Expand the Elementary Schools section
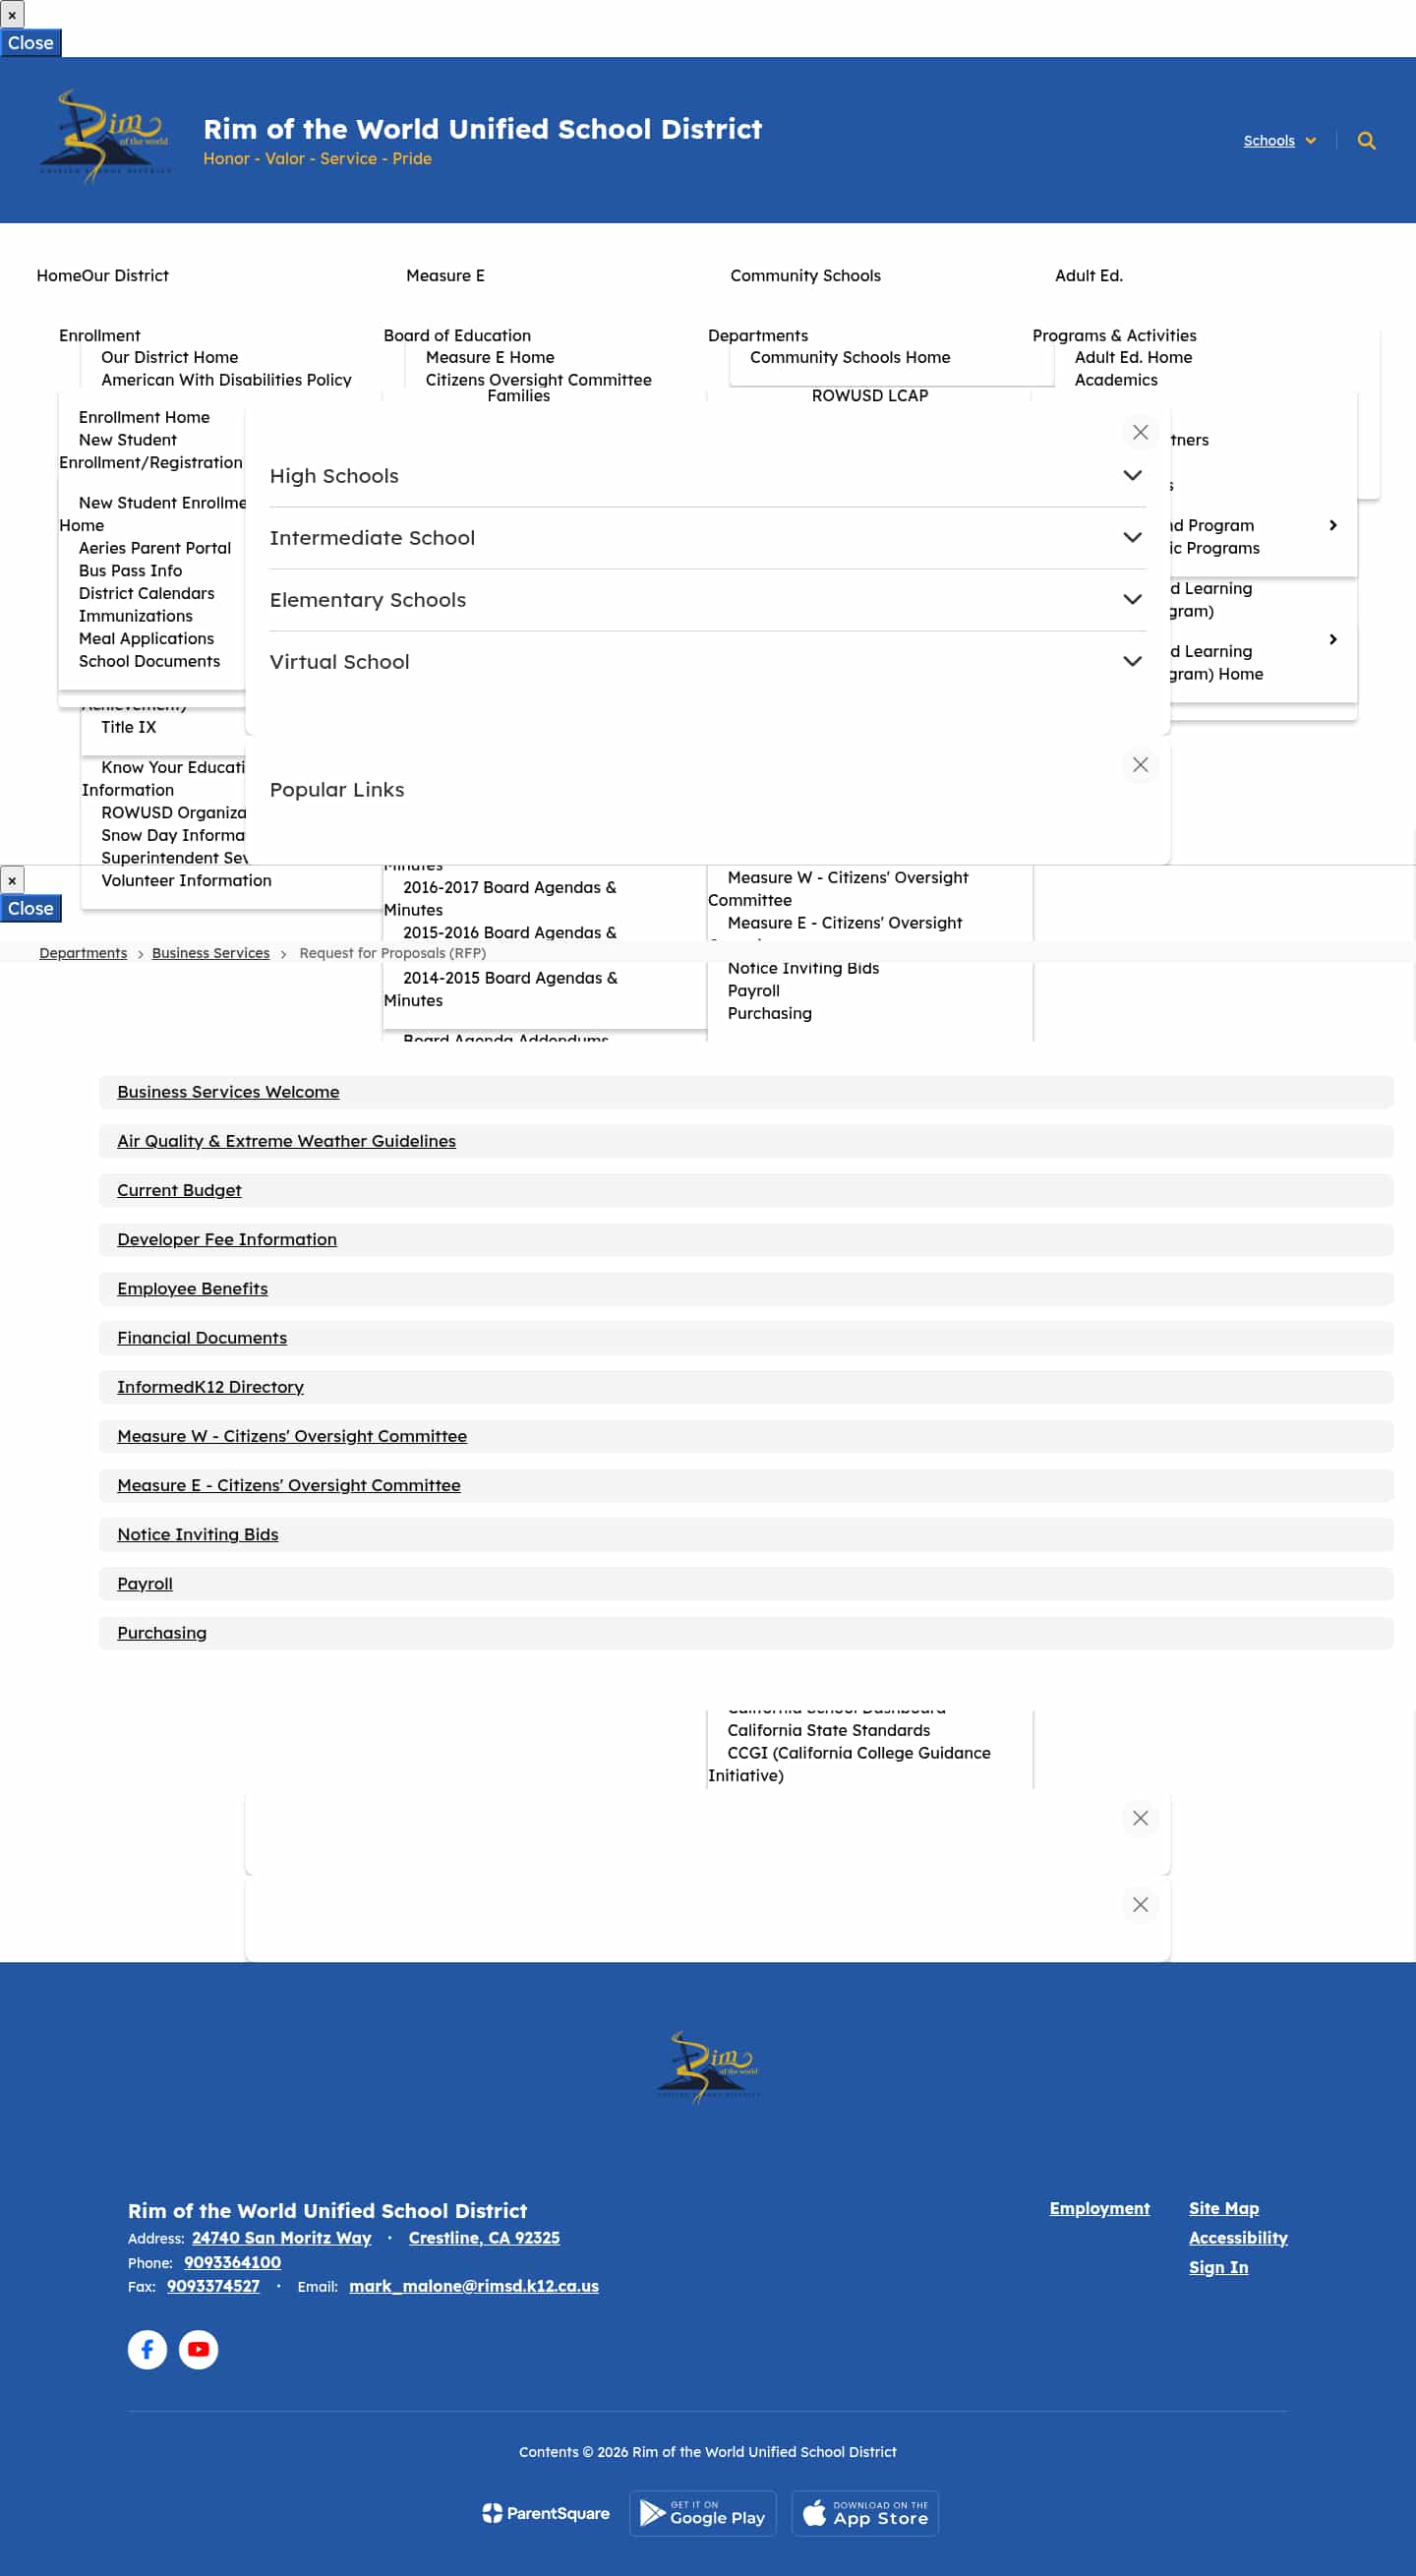This screenshot has width=1416, height=2576. point(708,600)
